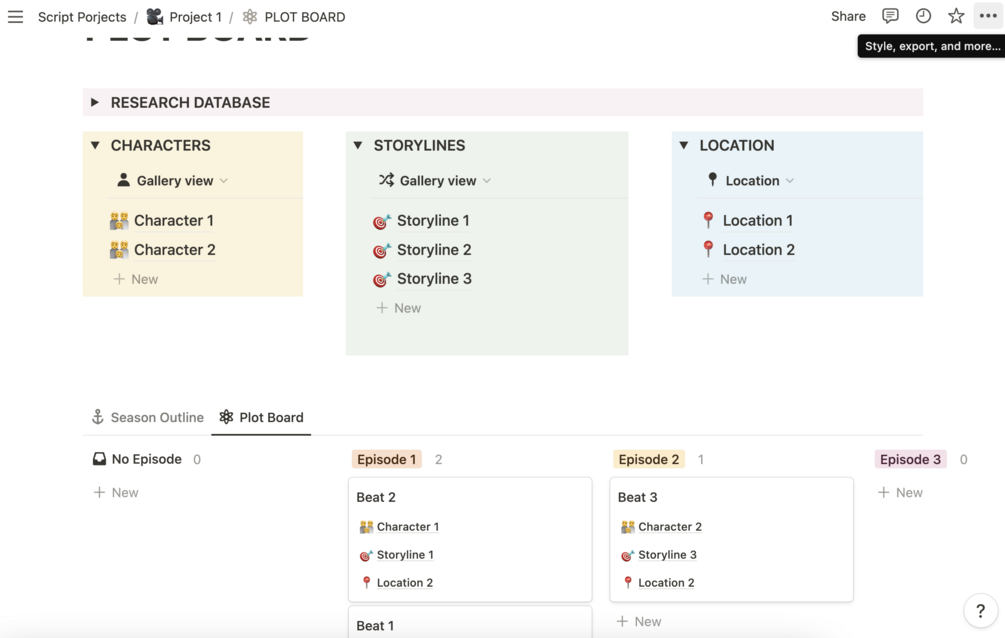Click the Share button
The image size is (1005, 638).
click(x=848, y=16)
